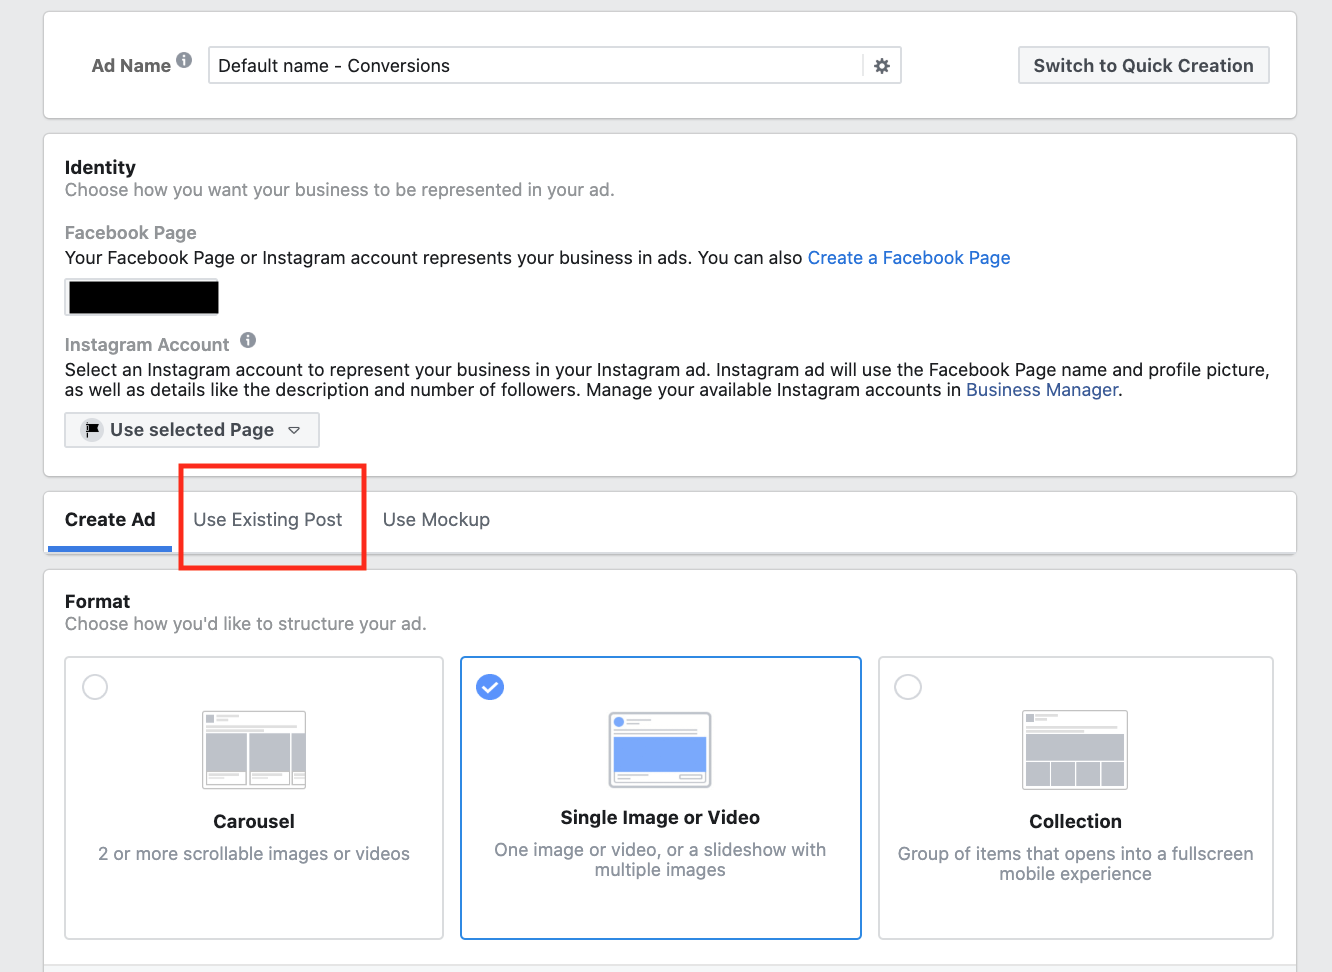Click 'Choose how you'd like to structure your ad'

click(x=245, y=624)
